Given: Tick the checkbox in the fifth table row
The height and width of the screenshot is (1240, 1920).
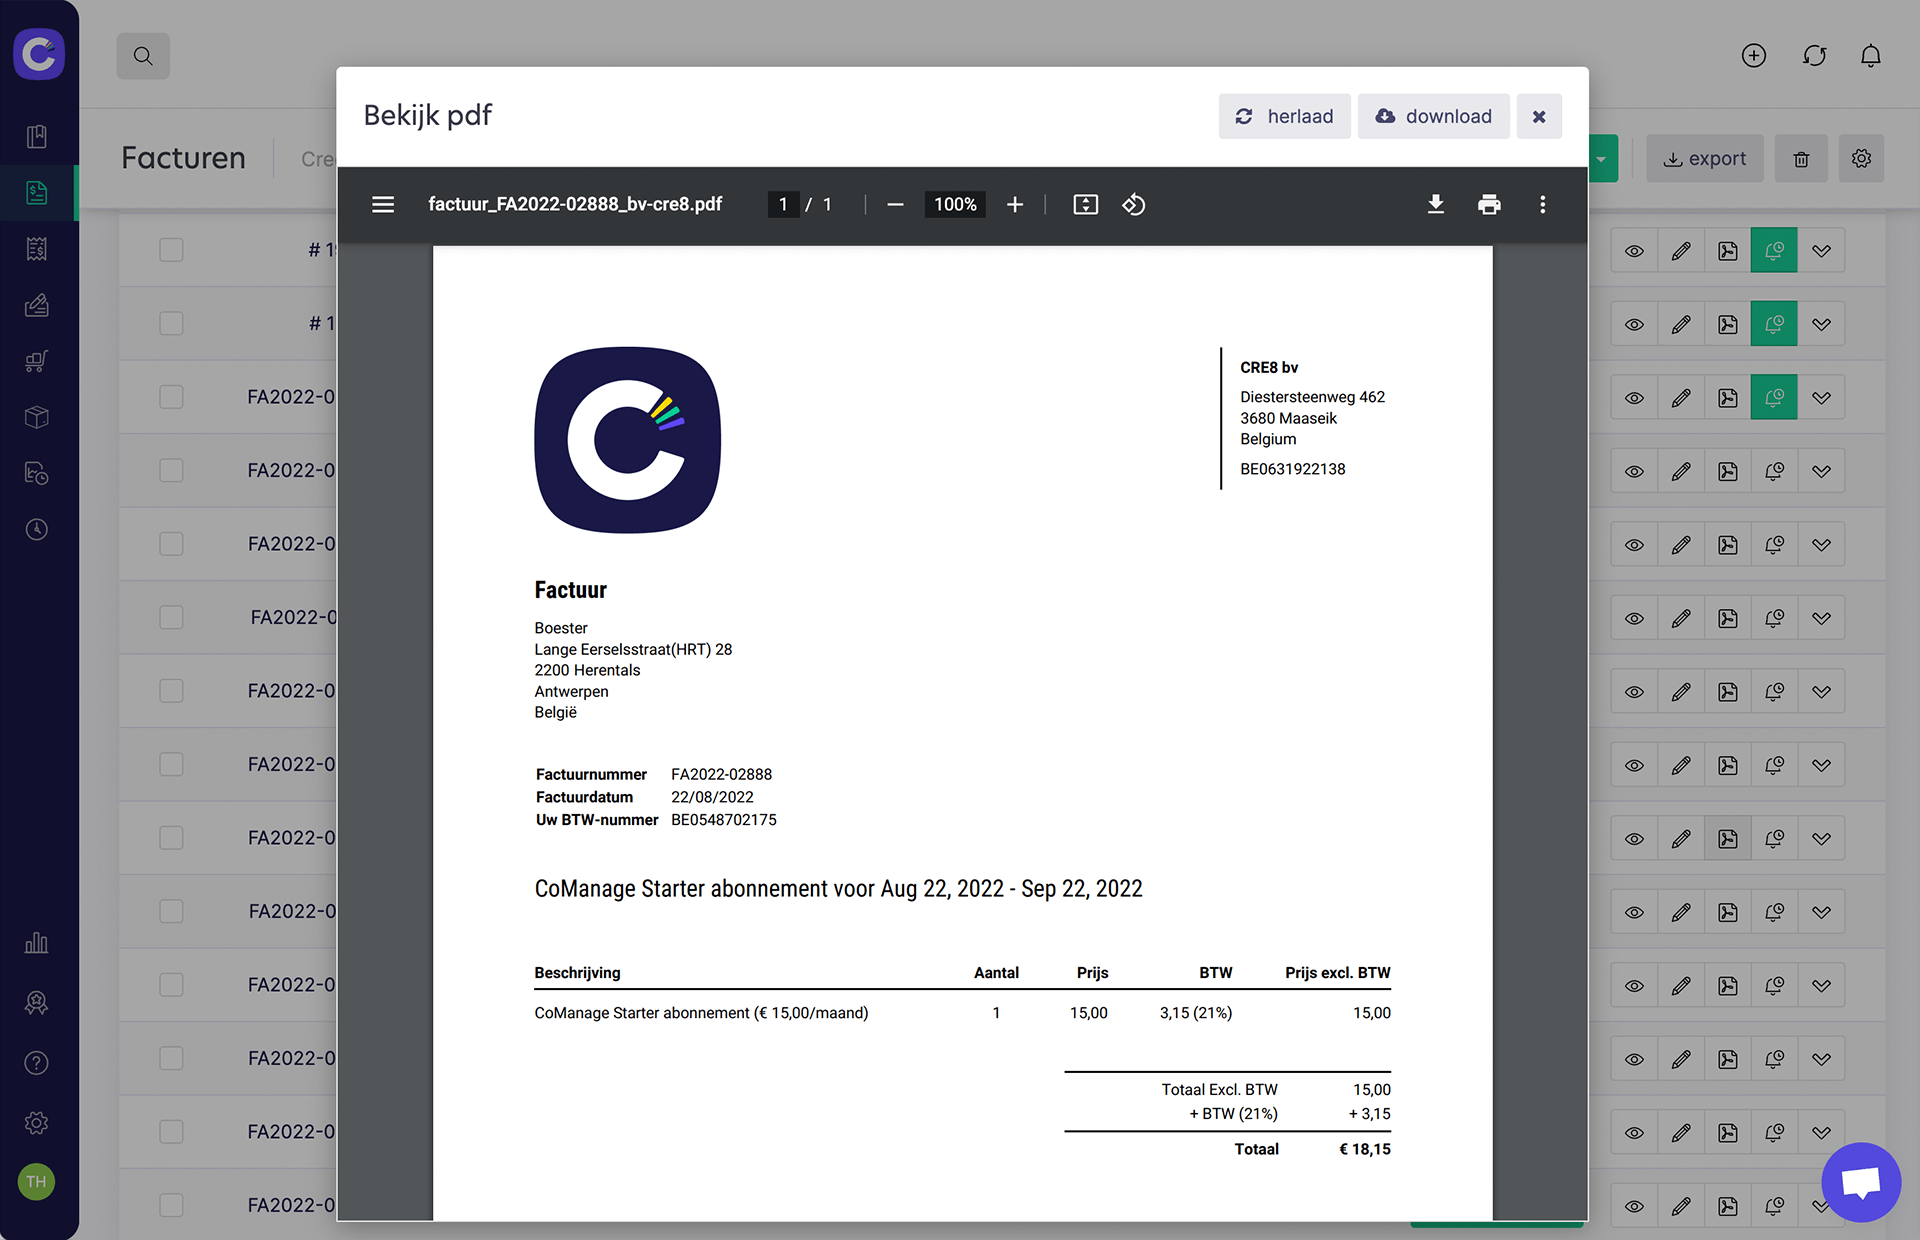Looking at the screenshot, I should pyautogui.click(x=171, y=544).
